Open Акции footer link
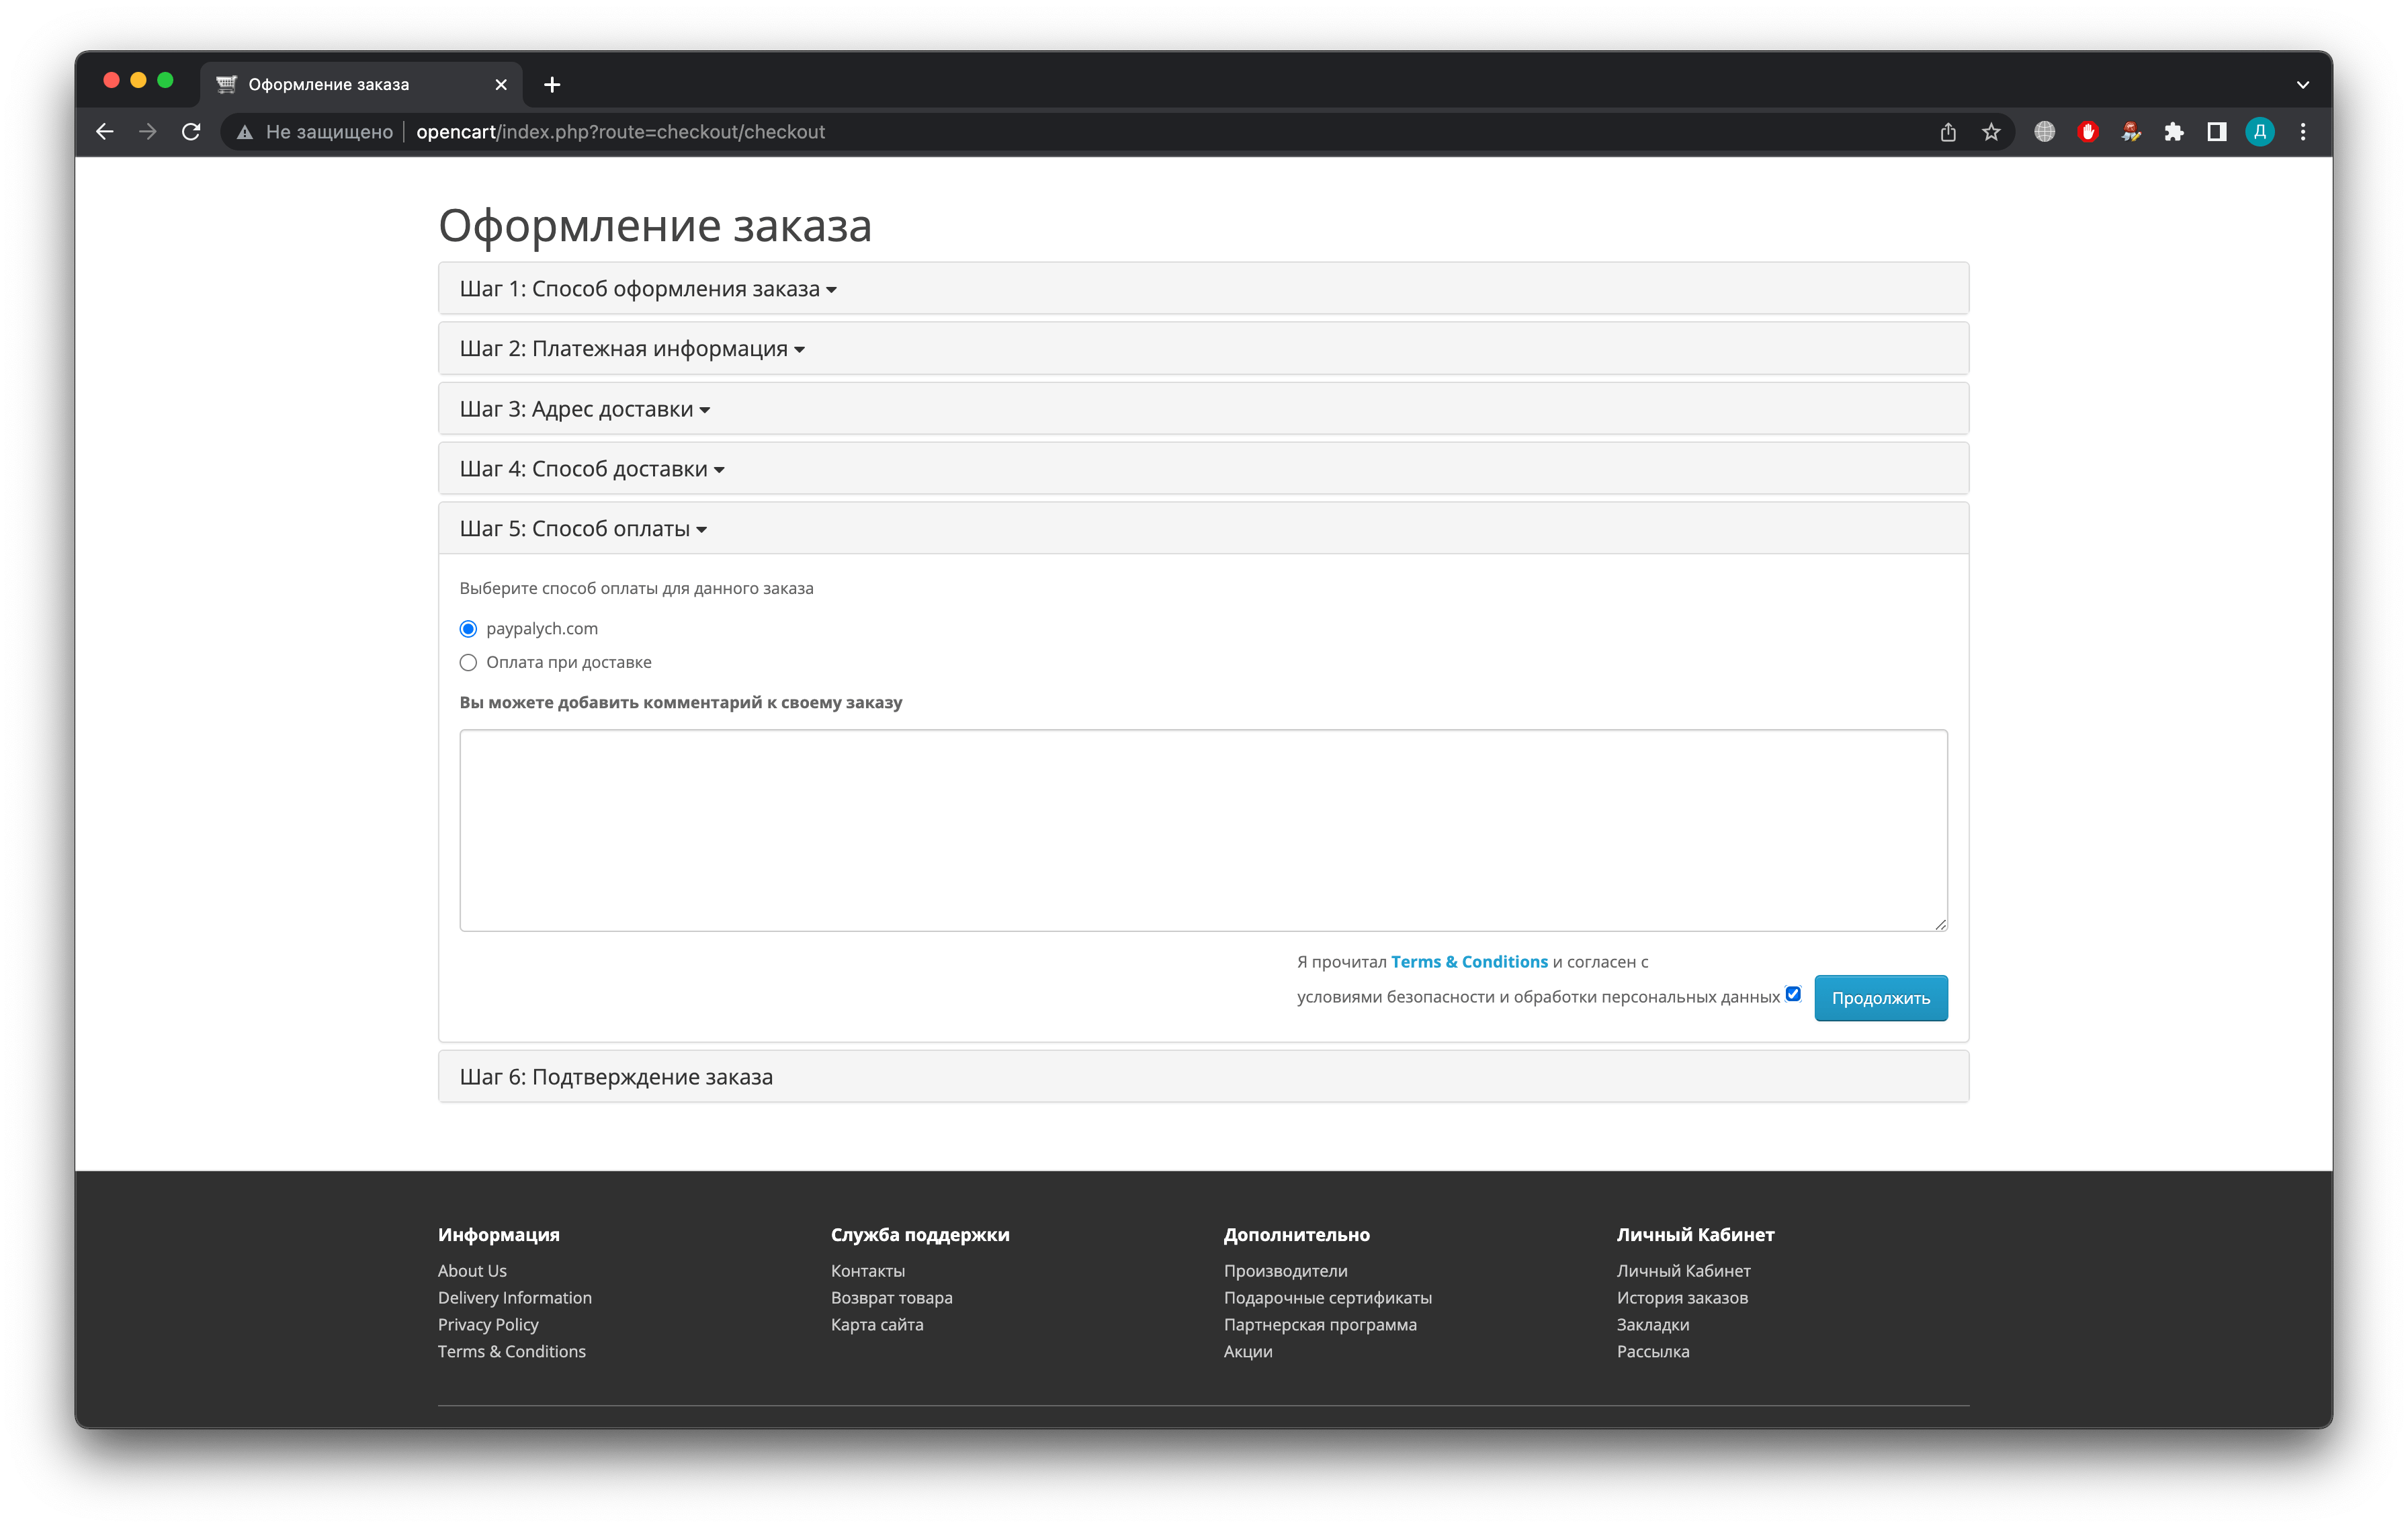This screenshot has height=1528, width=2408. point(1248,1352)
